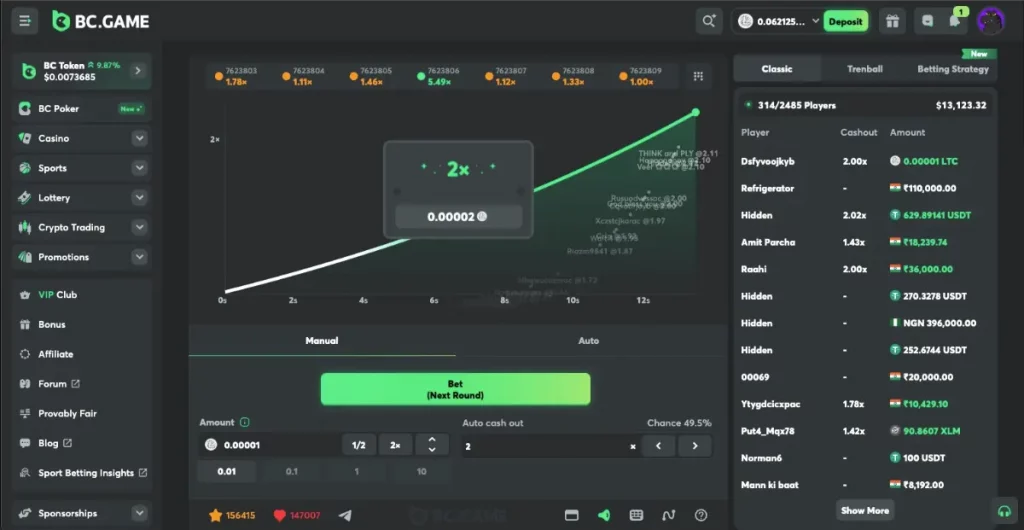Viewport: 1024px width, 530px height.
Task: Open the VIP Club page
Action: [x=57, y=294]
